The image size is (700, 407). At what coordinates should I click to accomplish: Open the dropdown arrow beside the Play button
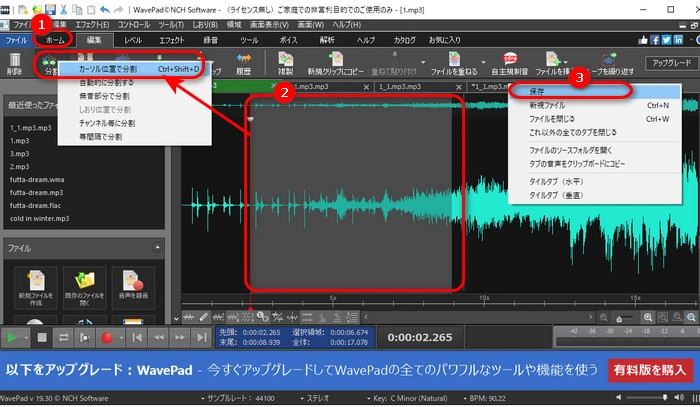(26, 338)
